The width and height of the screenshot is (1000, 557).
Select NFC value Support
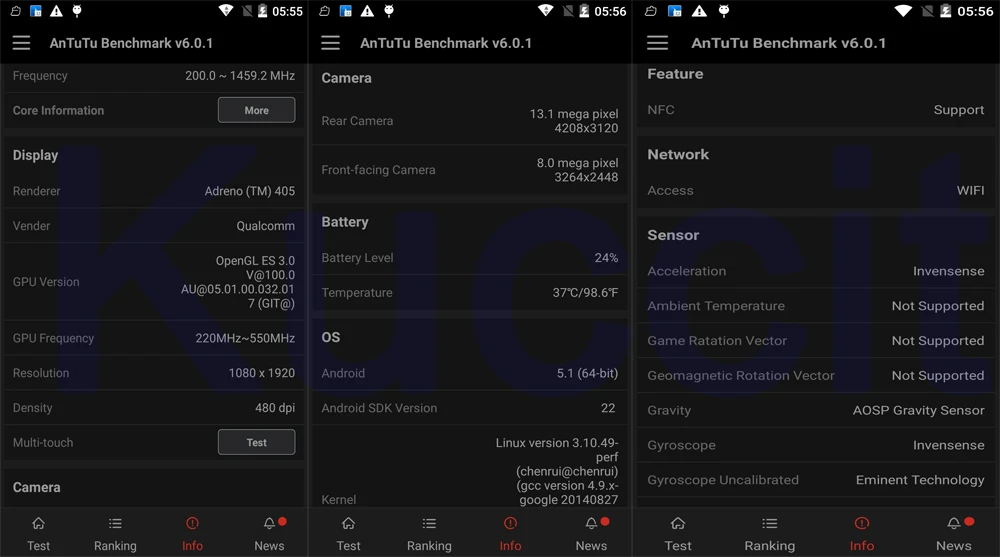tap(959, 110)
